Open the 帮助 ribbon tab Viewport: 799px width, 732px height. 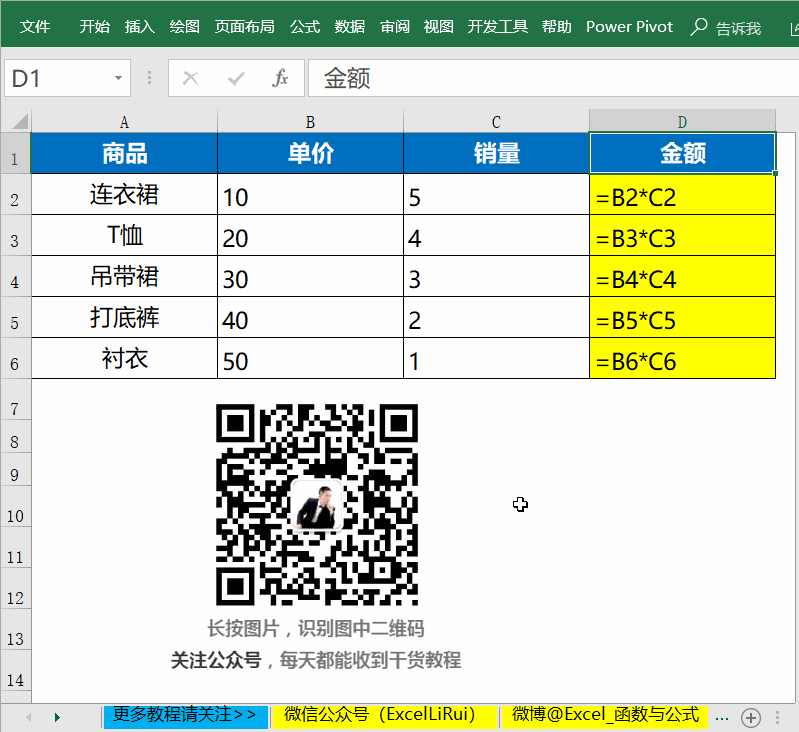(x=556, y=26)
